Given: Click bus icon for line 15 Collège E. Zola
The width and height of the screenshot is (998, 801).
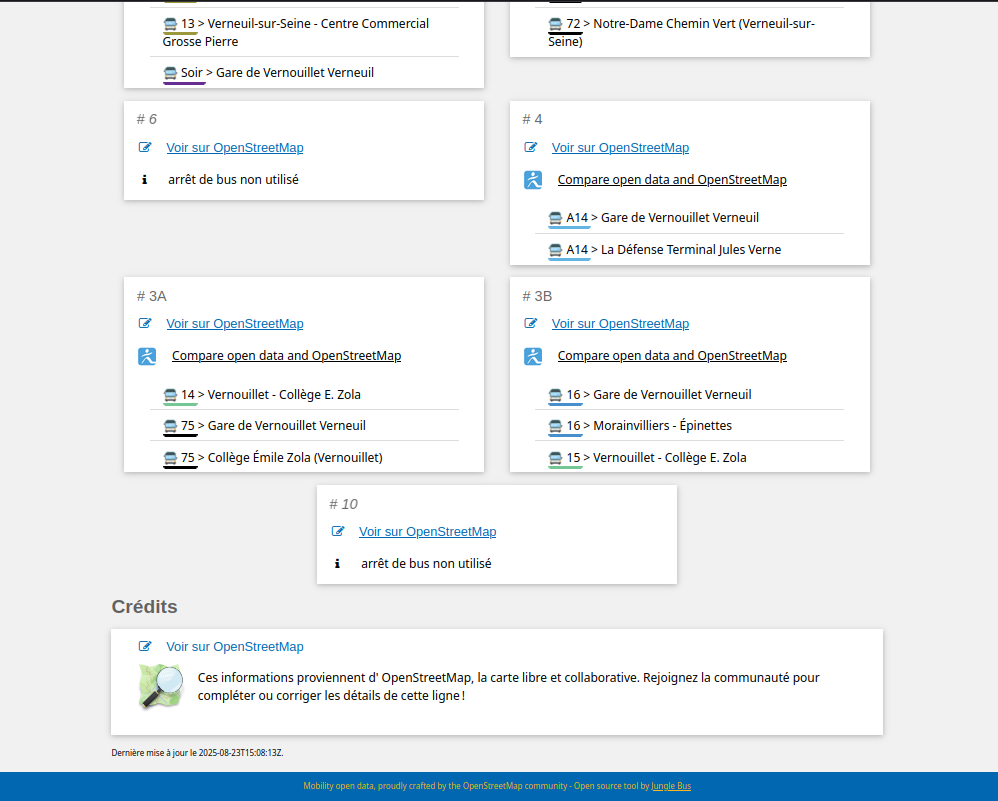Looking at the screenshot, I should [x=556, y=458].
